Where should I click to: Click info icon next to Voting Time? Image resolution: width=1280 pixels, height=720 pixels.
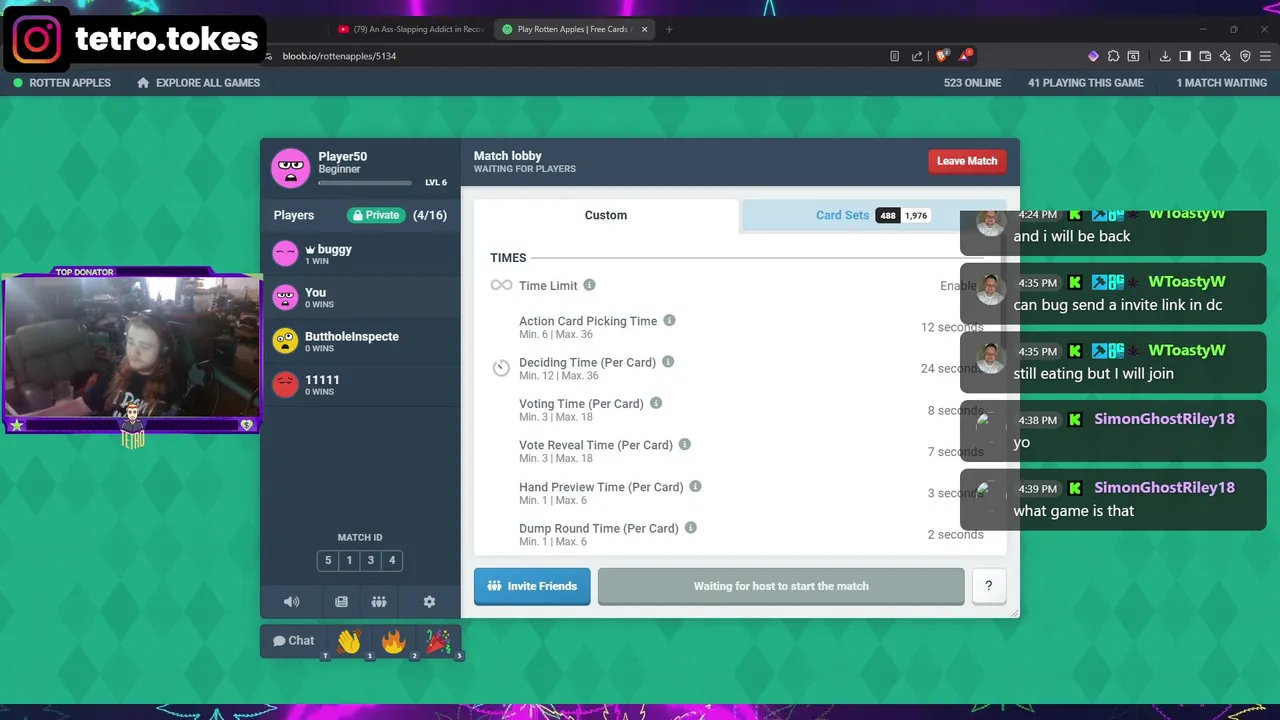[656, 403]
